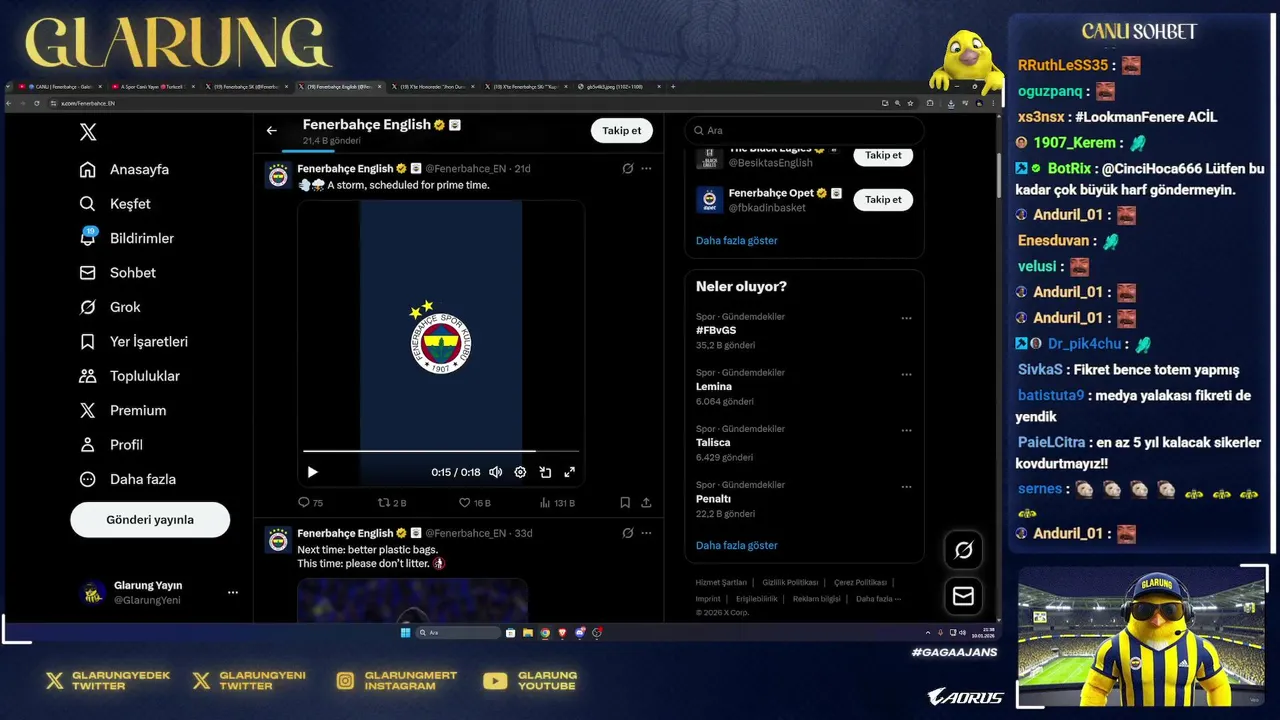1280x720 pixels.
Task: Open the Talisca trending topic
Action: pos(713,442)
